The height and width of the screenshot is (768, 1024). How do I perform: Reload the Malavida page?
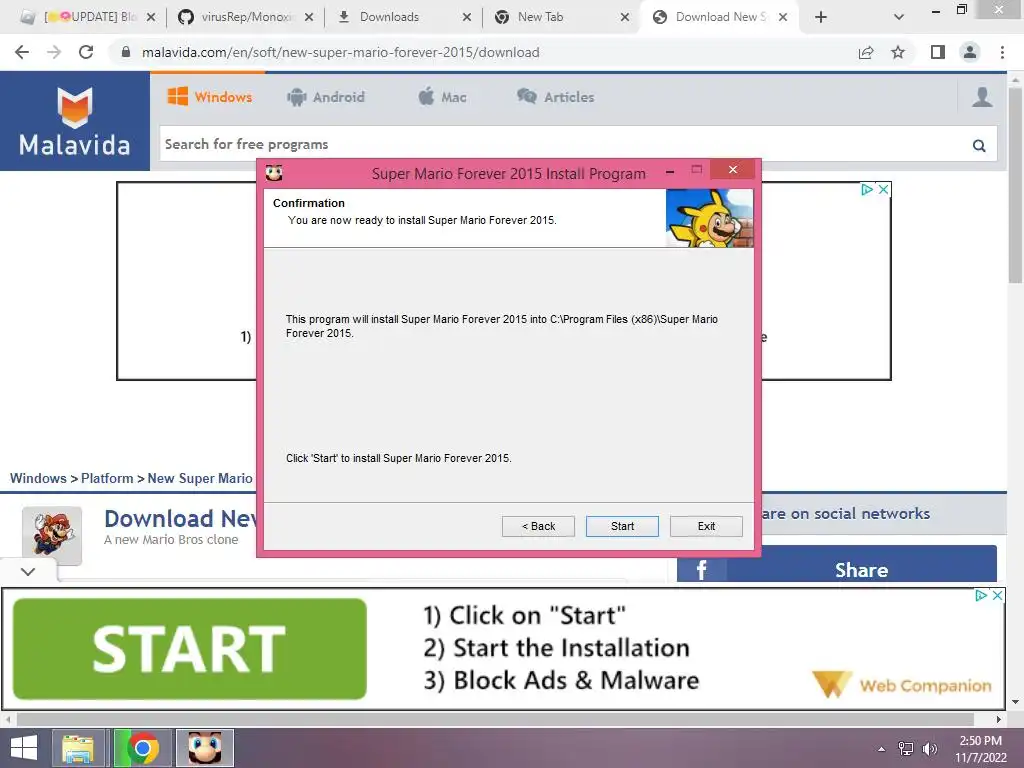coord(86,52)
